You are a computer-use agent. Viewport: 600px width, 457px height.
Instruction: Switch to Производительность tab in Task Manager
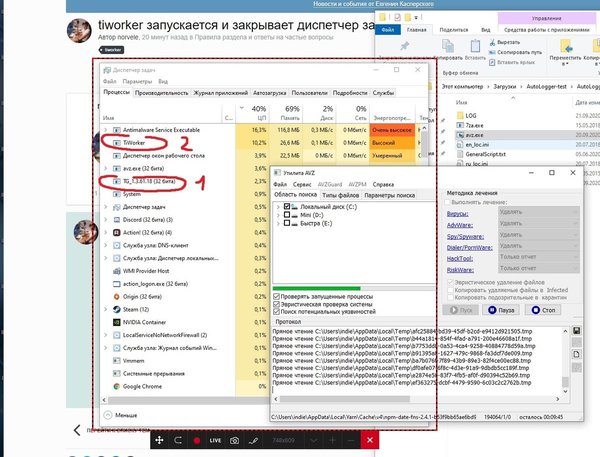tap(161, 93)
